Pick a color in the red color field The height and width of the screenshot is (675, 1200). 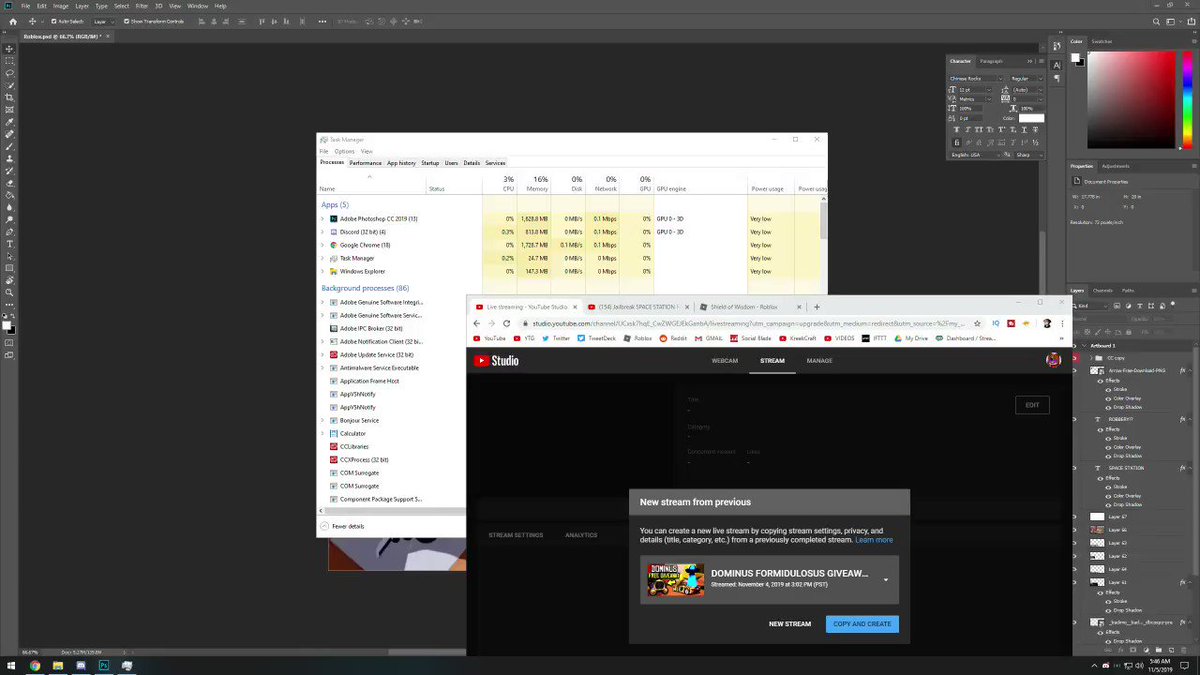point(1132,99)
